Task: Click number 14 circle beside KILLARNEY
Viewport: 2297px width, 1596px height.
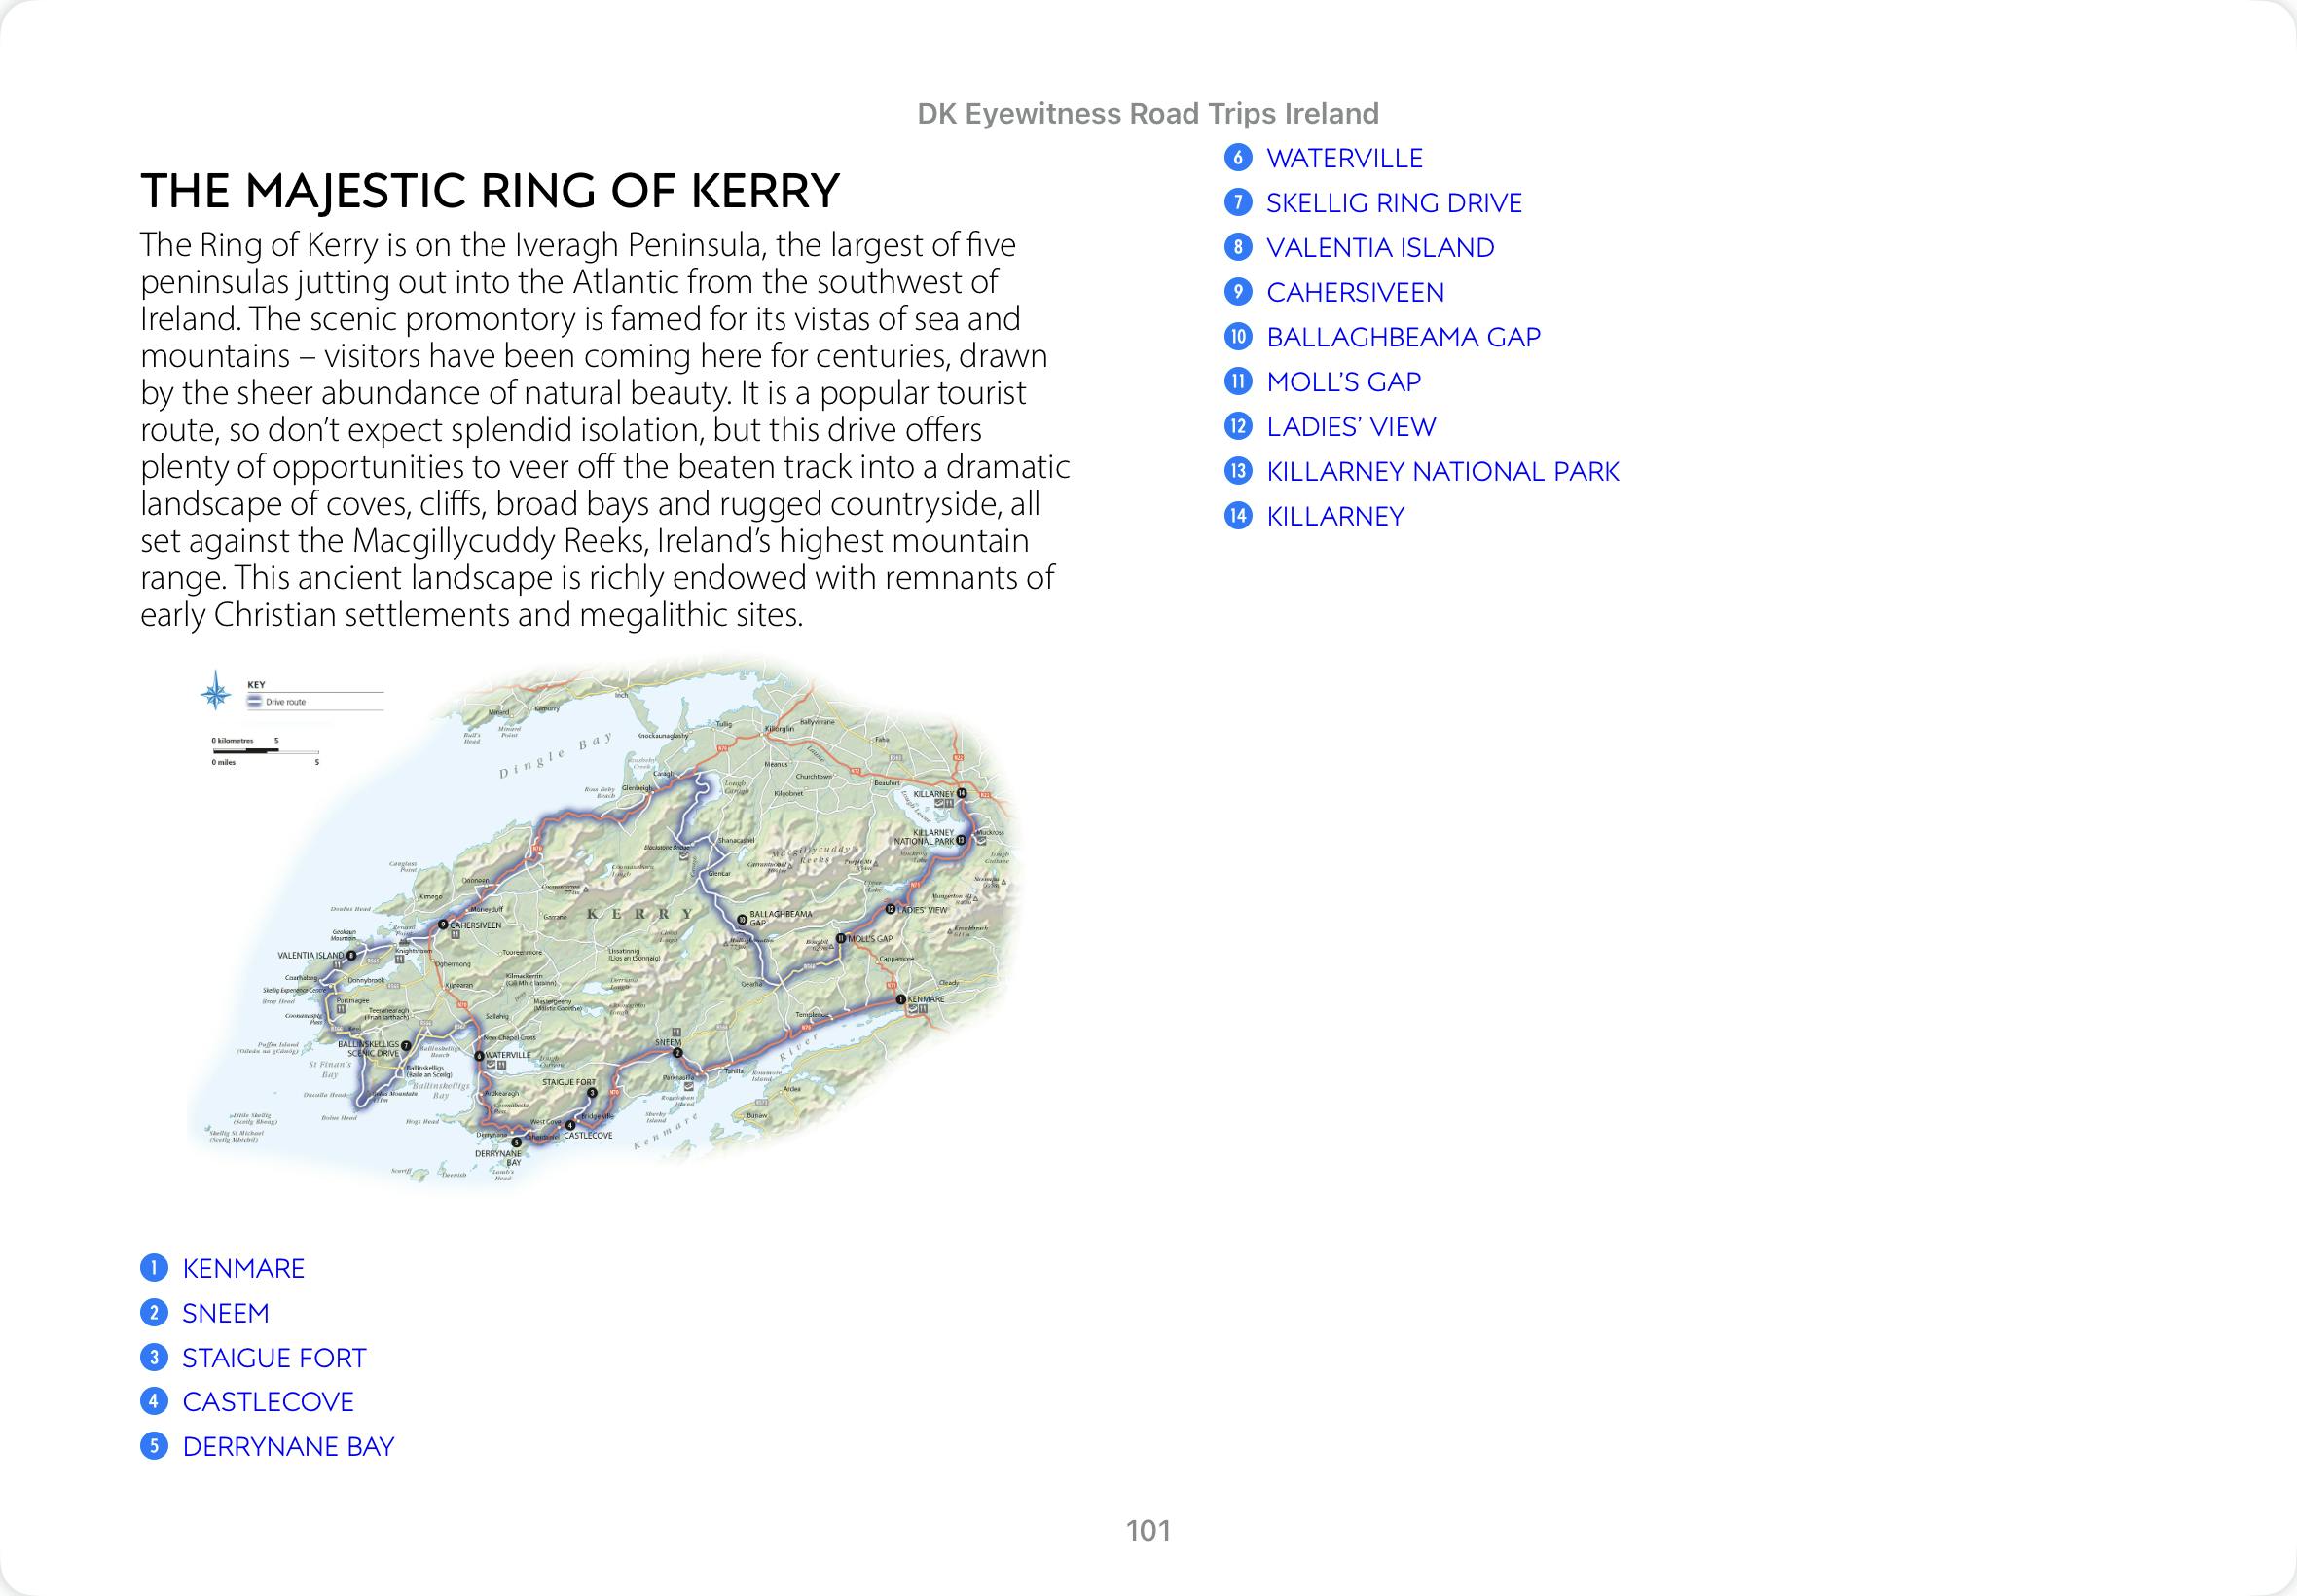Action: coord(1238,516)
